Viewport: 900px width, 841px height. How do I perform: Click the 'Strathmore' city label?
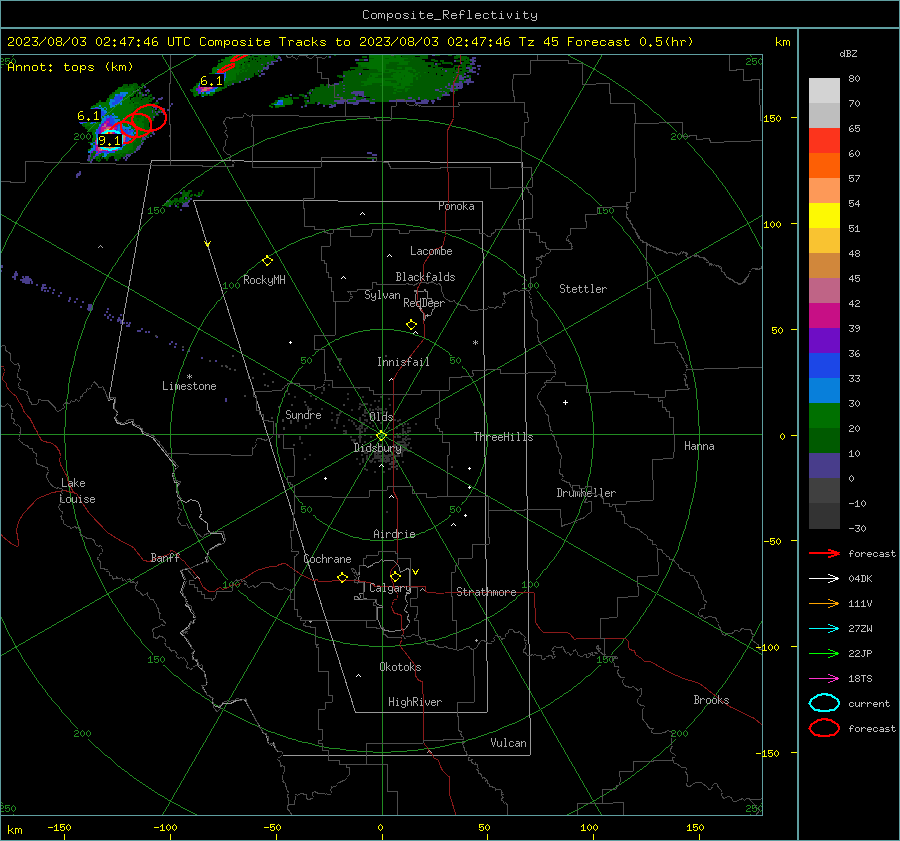[x=486, y=592]
